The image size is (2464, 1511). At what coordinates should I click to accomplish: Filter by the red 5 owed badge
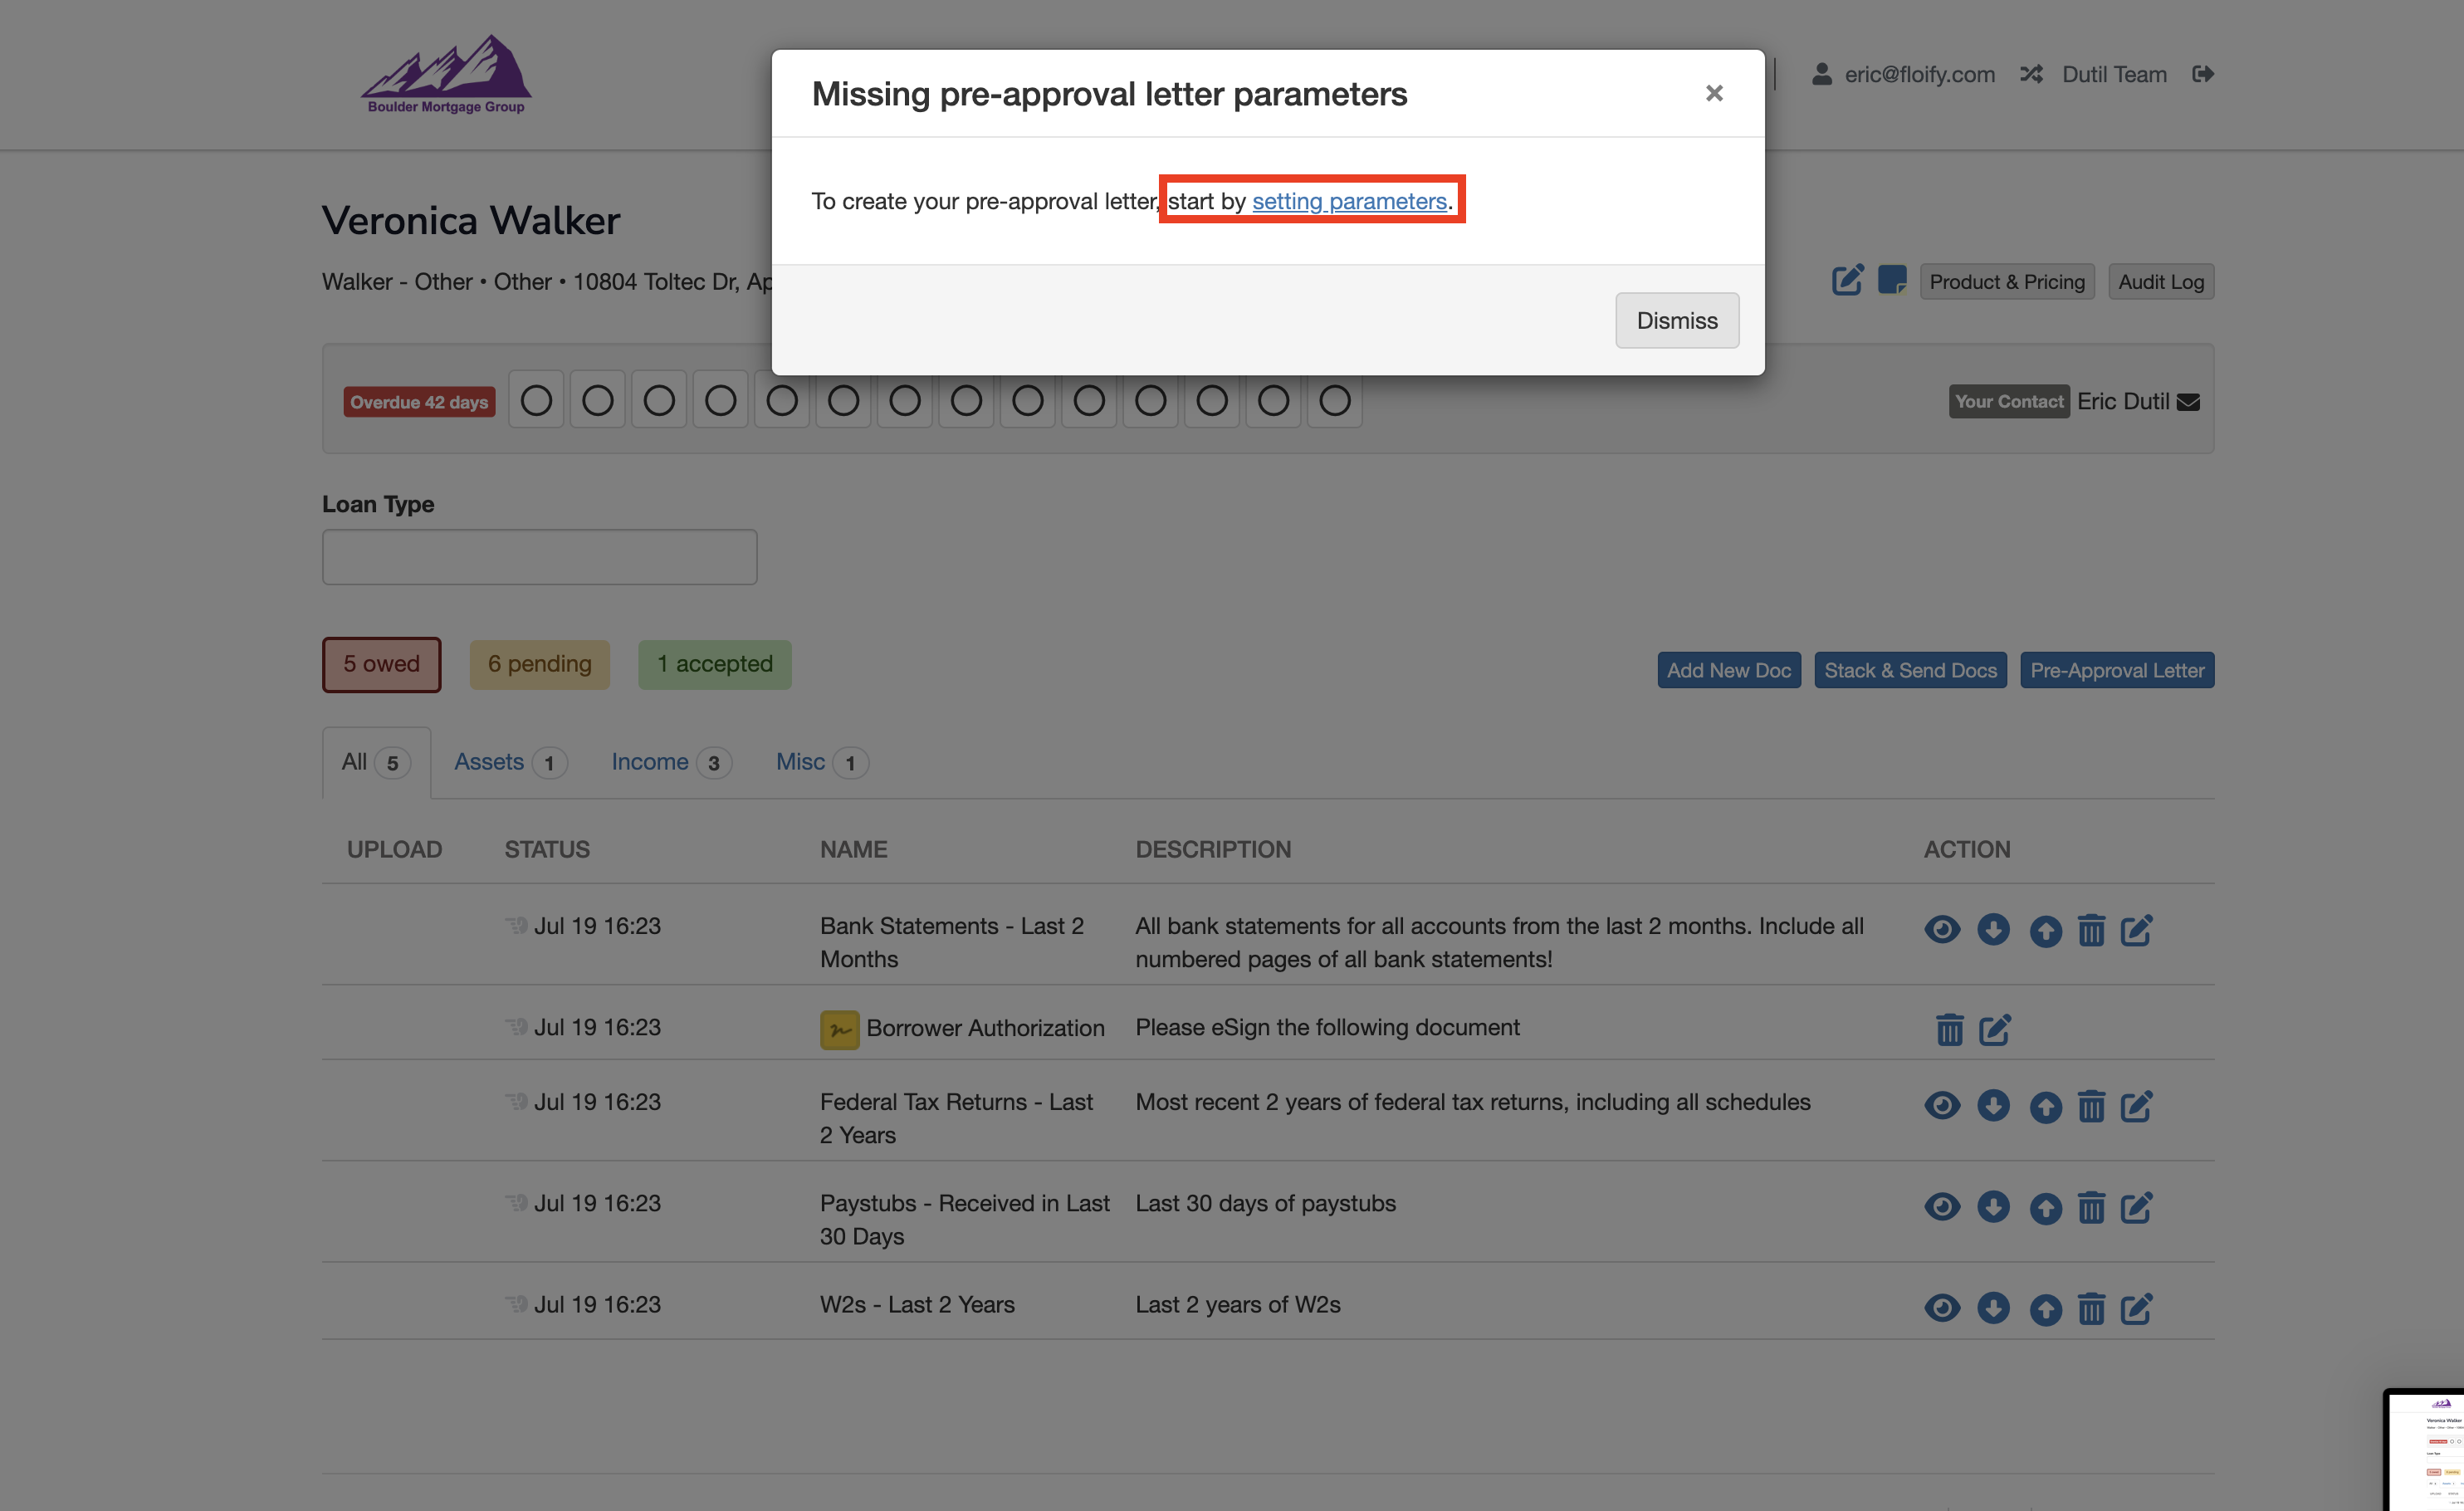tap(381, 664)
